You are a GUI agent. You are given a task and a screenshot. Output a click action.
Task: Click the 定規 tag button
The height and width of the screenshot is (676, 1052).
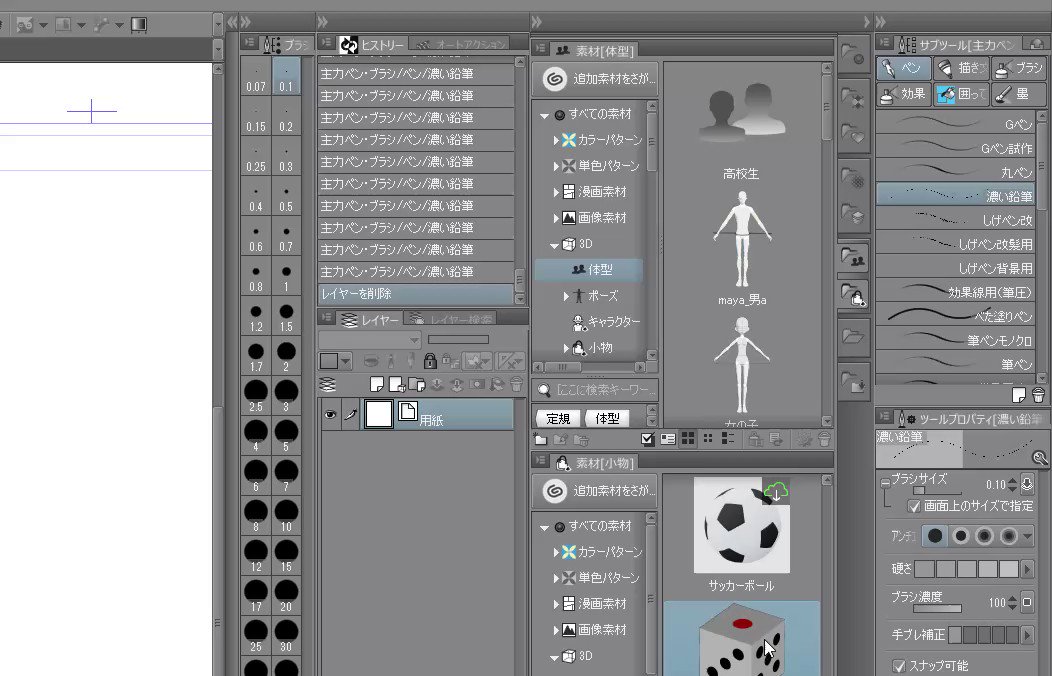coord(558,418)
